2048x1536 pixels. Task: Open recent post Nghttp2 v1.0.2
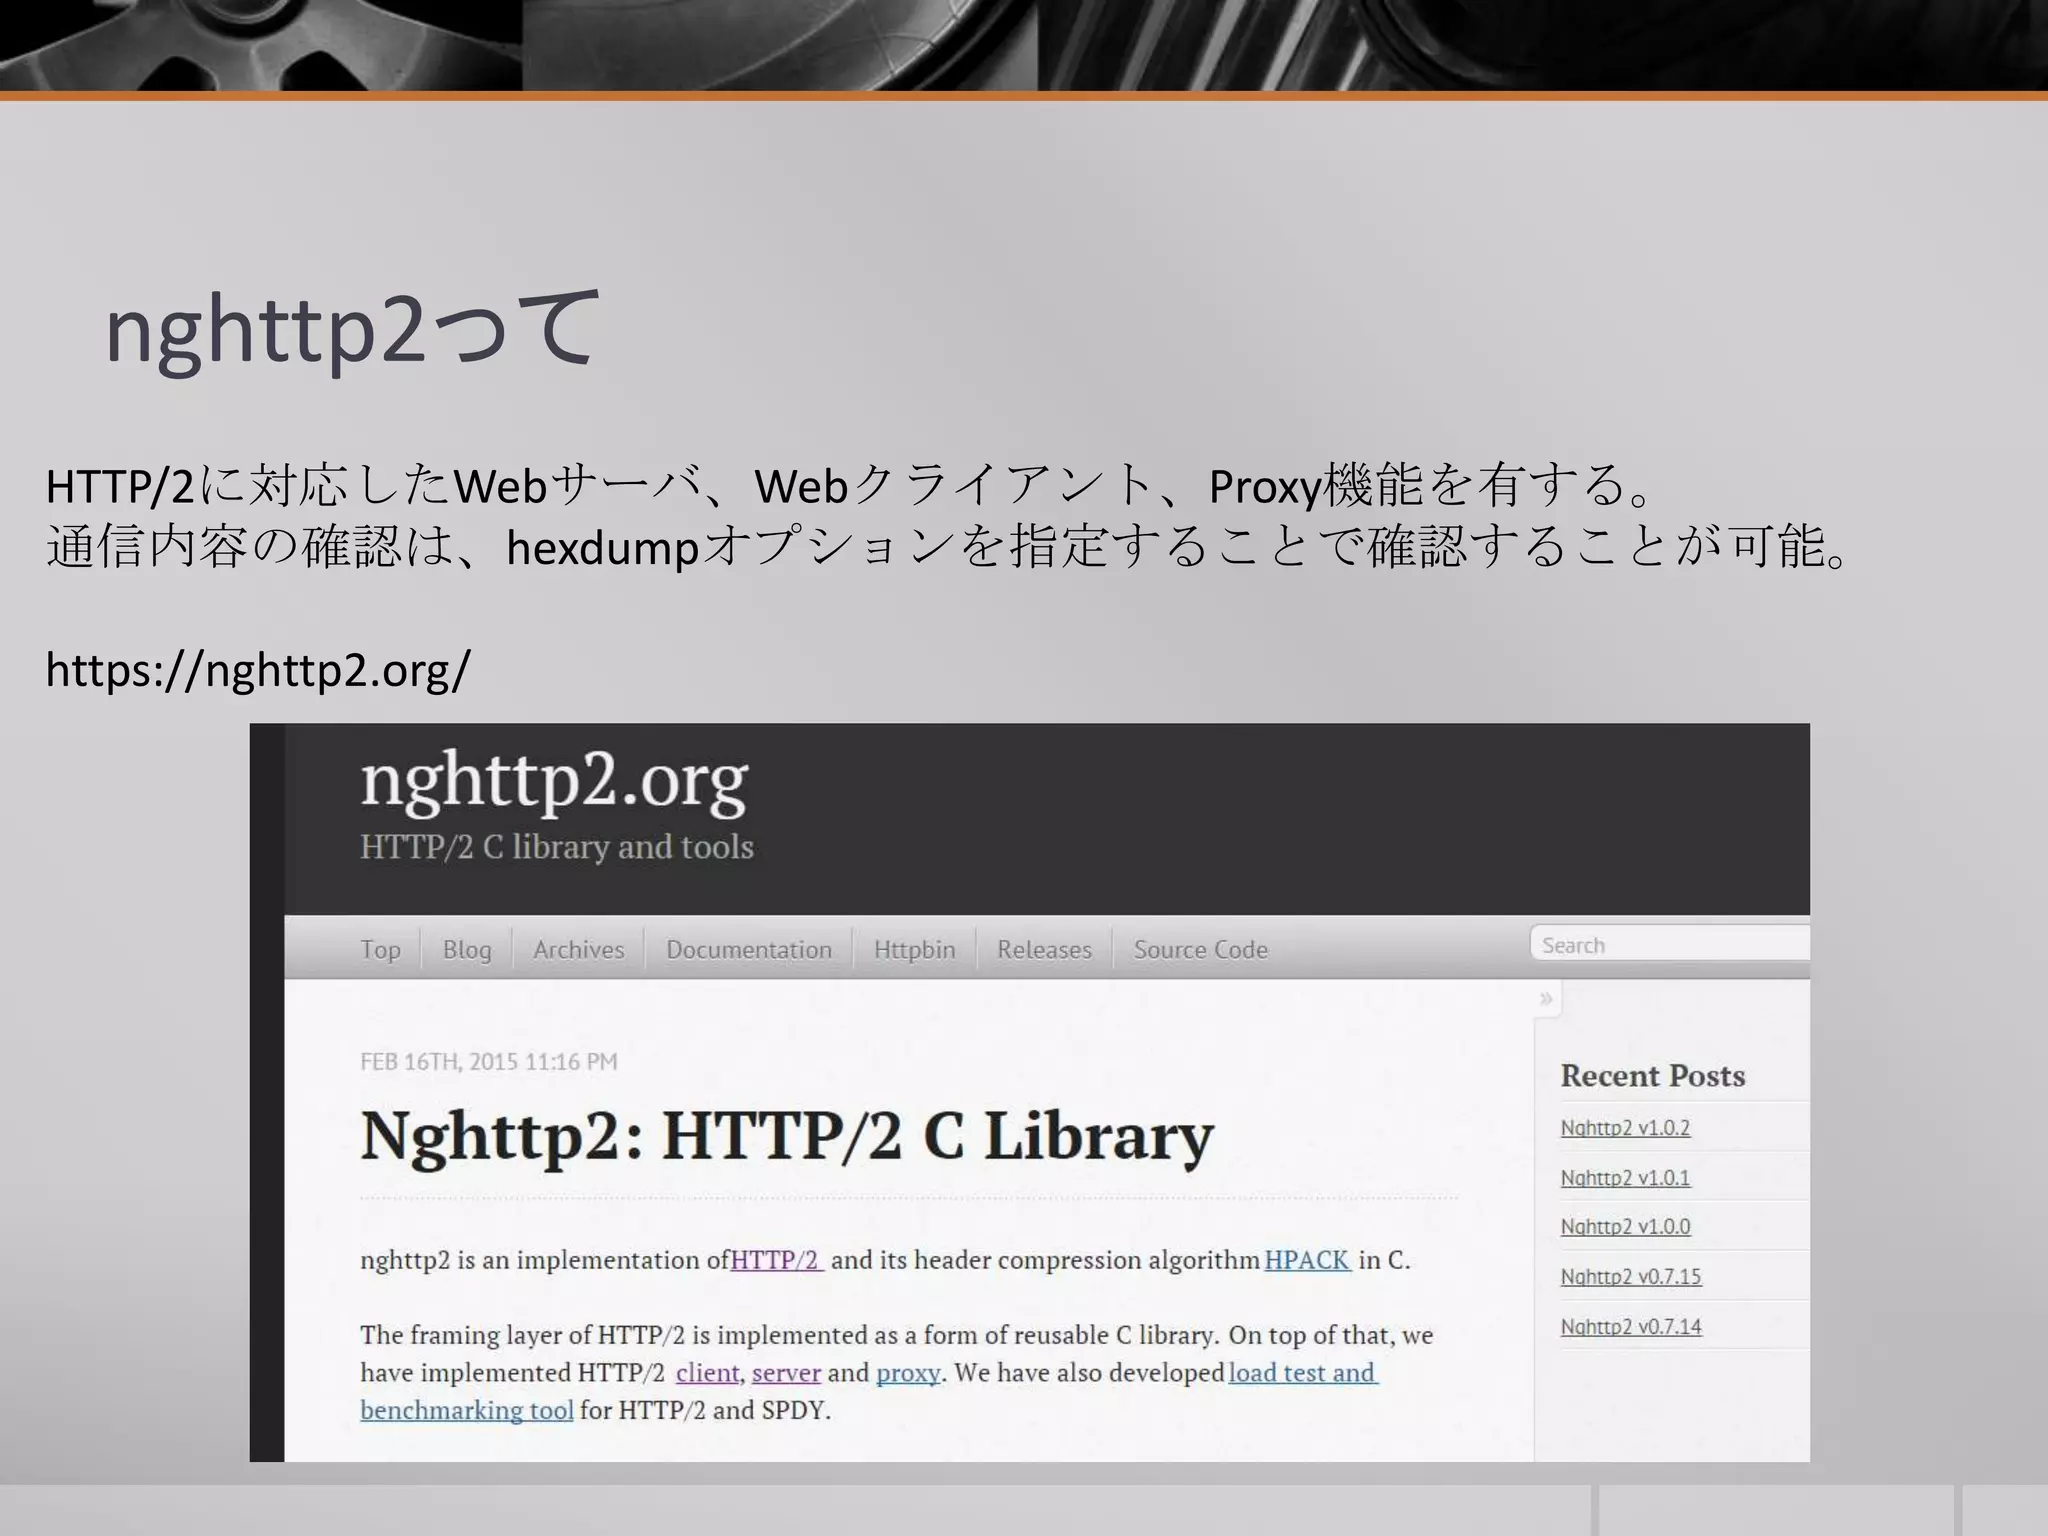click(1625, 1128)
